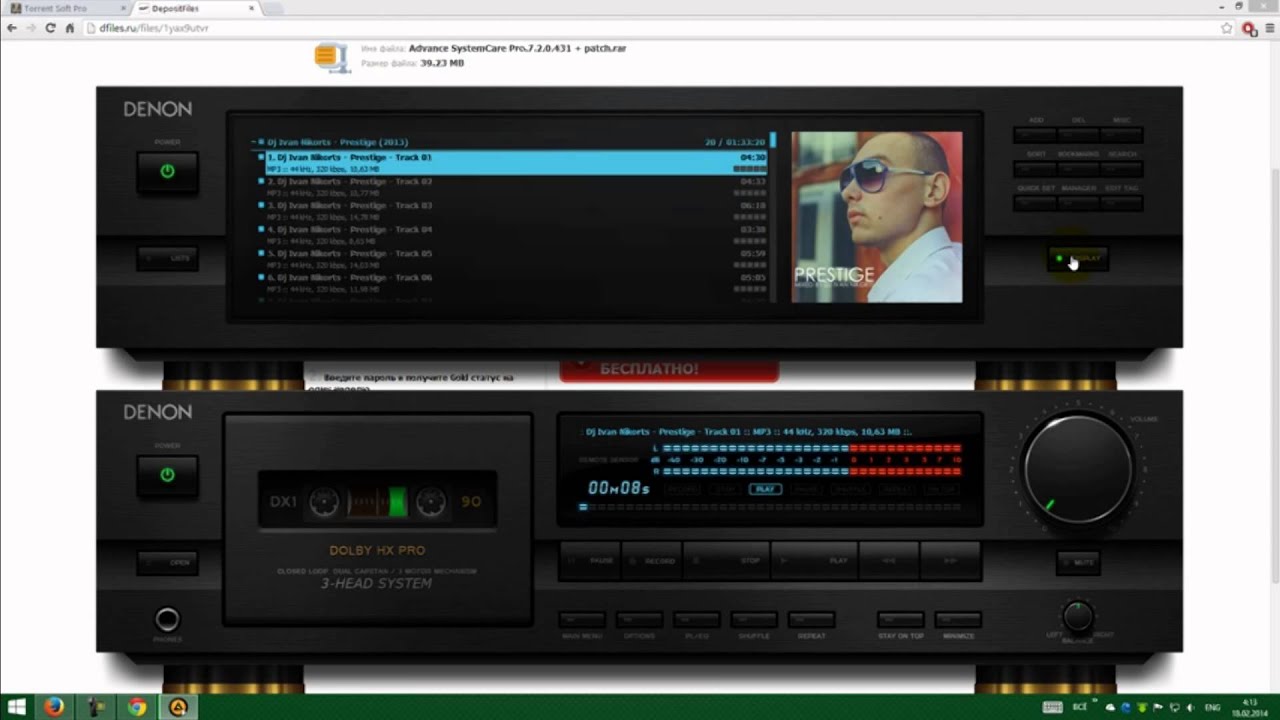Open the playlist MANAGER button
1280x720 pixels.
[x=1078, y=203]
